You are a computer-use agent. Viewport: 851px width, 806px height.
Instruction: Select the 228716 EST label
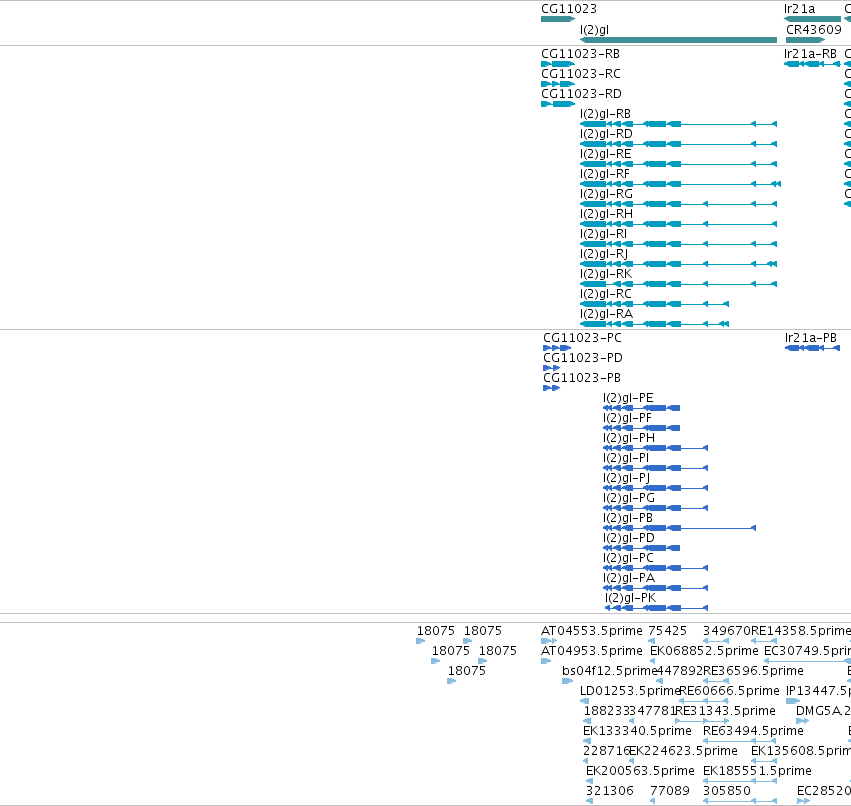[606, 751]
